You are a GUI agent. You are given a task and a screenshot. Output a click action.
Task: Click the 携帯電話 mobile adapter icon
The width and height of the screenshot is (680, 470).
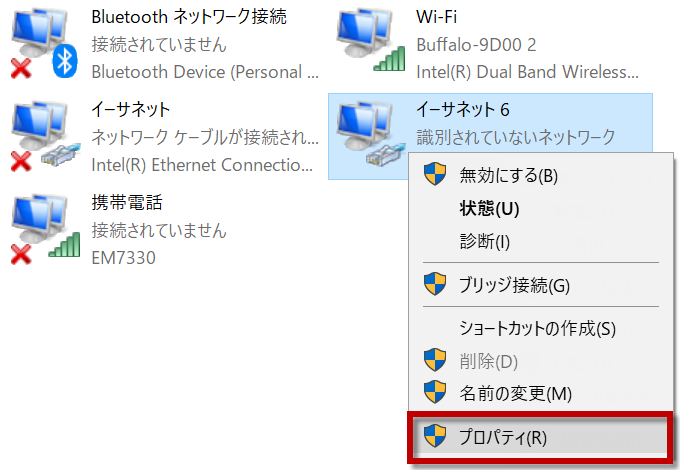tap(45, 229)
